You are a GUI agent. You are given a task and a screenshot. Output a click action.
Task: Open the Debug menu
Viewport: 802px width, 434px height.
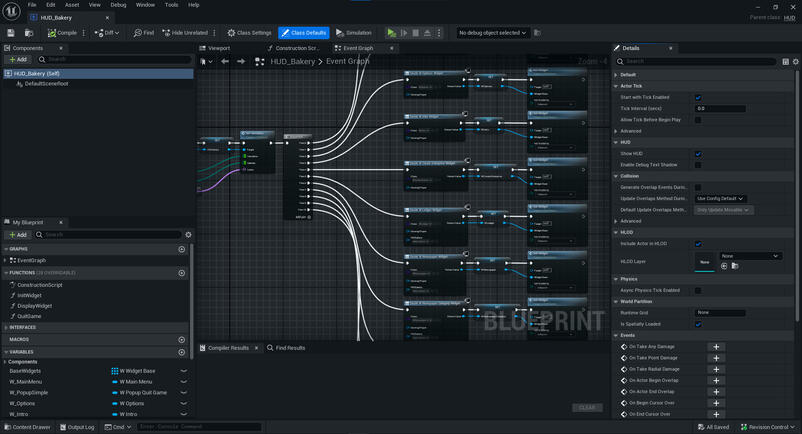pyautogui.click(x=118, y=5)
